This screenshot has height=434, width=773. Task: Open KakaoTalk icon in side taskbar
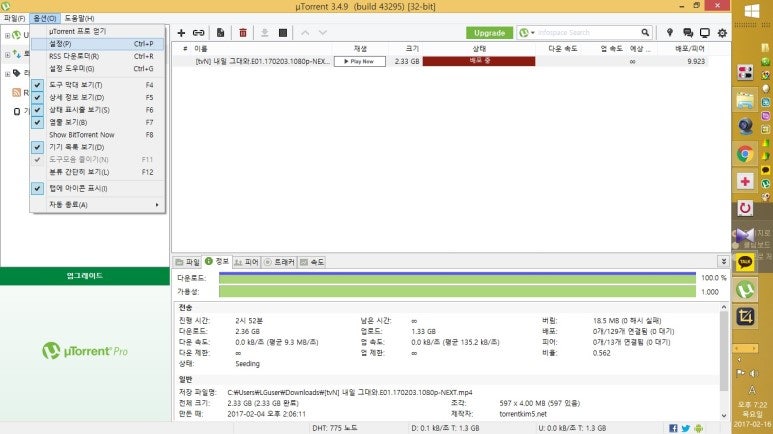coord(745,262)
